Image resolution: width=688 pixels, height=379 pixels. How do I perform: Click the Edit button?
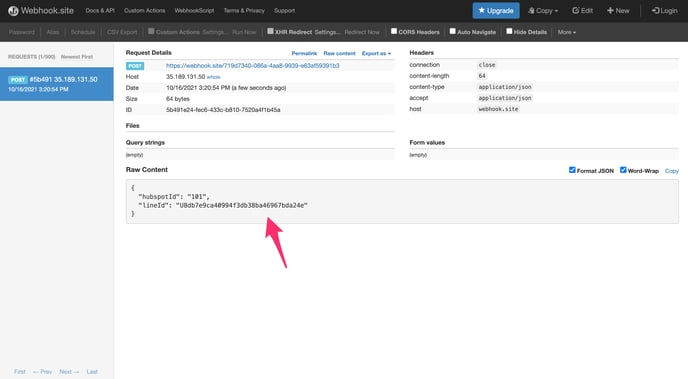582,11
